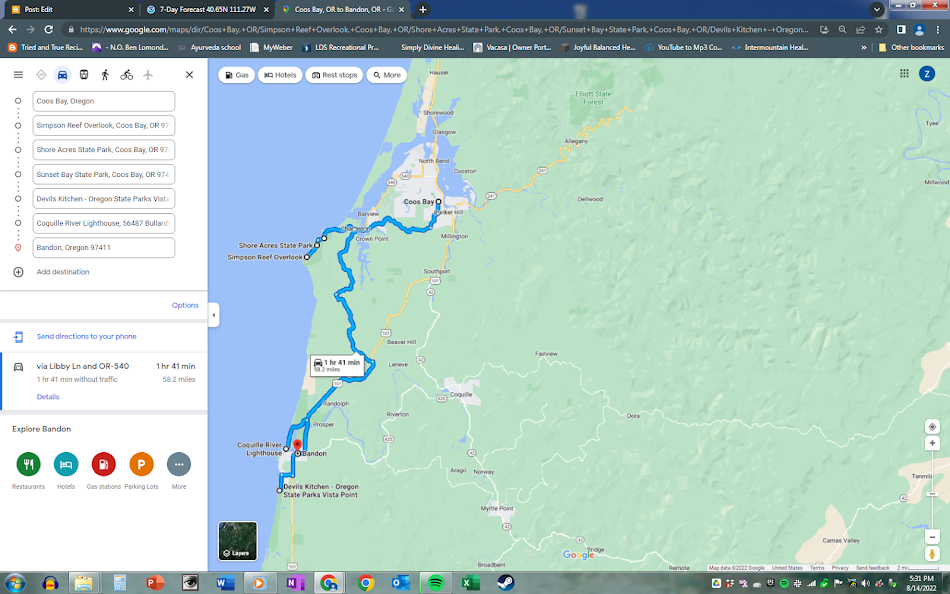950x594 pixels.
Task: Explore Parking Lots in Bandon
Action: (x=141, y=464)
